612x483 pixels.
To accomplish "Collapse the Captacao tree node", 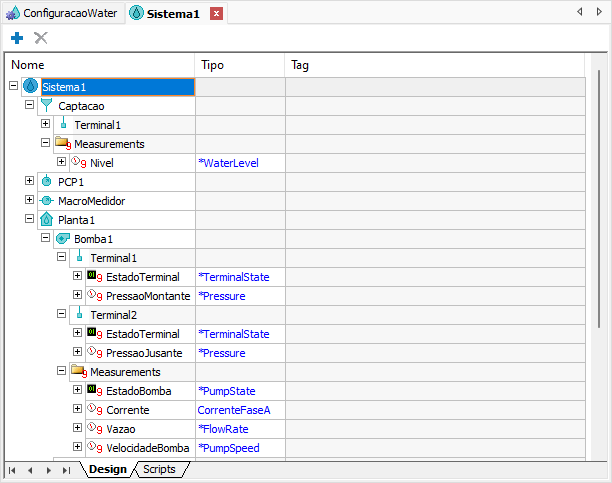I will point(29,105).
